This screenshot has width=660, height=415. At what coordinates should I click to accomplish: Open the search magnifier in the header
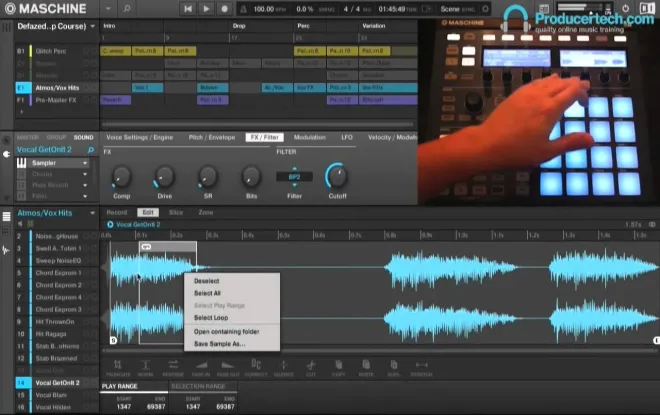[x=127, y=8]
